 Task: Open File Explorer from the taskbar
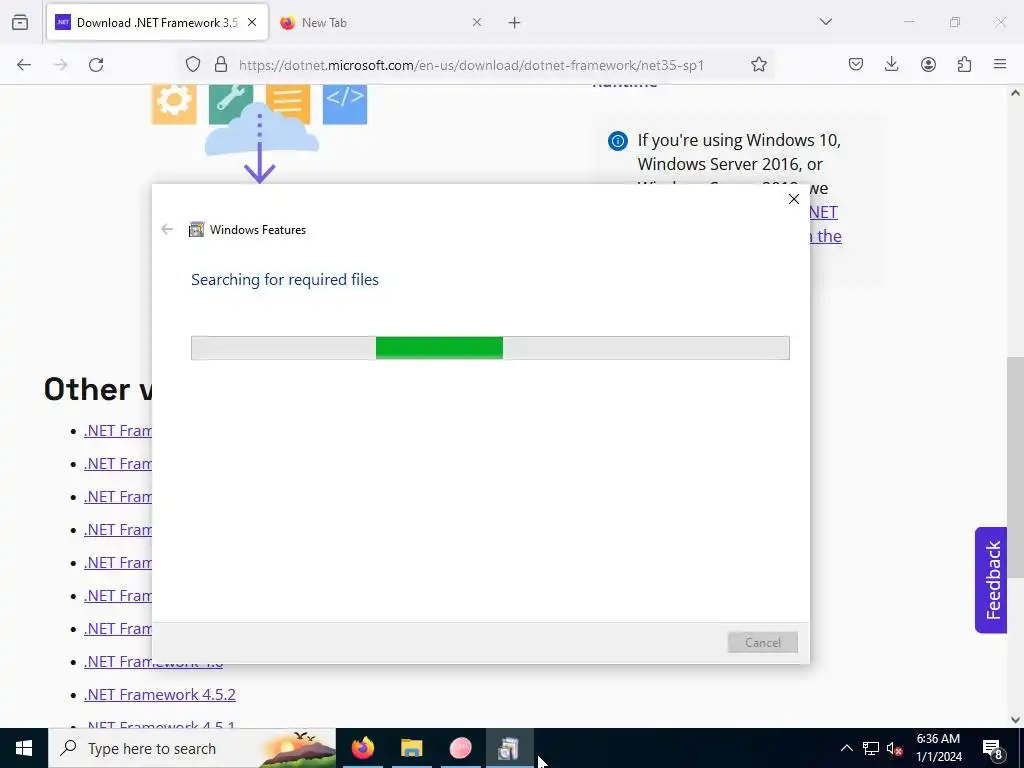(x=411, y=748)
